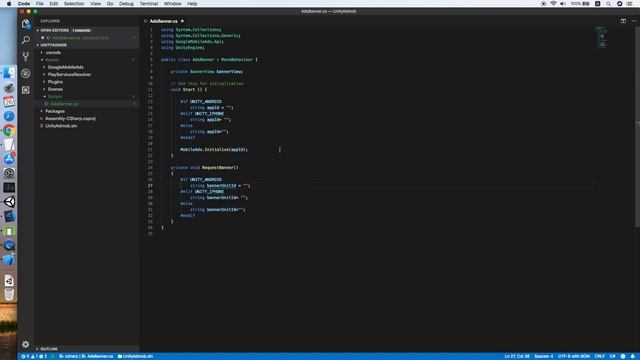This screenshot has width=640, height=360.
Task: Open Google Chrome from the Dock
Action: tap(9, 130)
